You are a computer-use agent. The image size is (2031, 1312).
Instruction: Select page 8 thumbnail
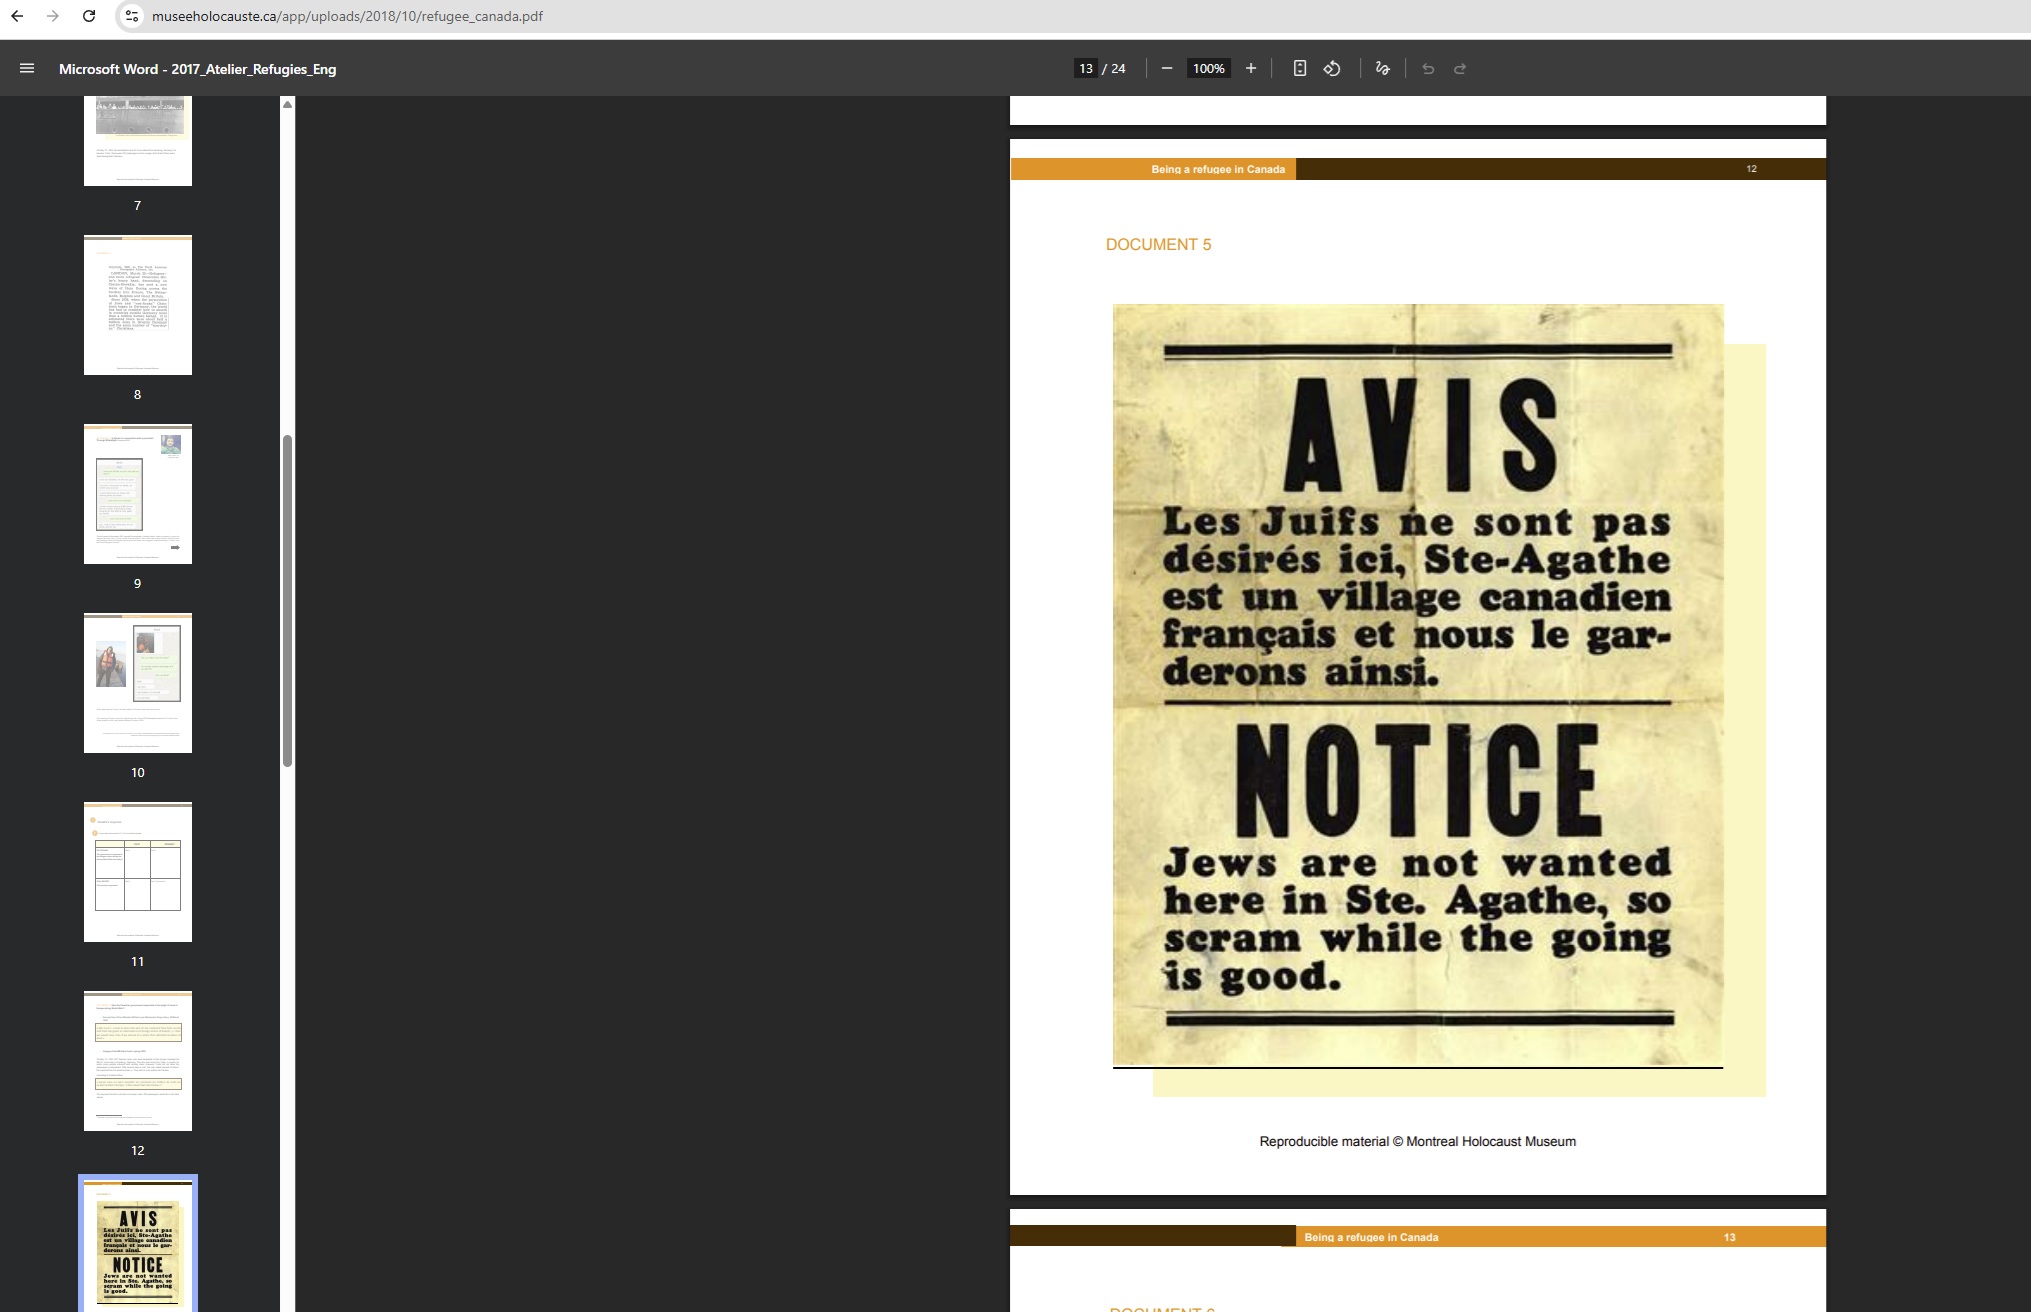138,305
